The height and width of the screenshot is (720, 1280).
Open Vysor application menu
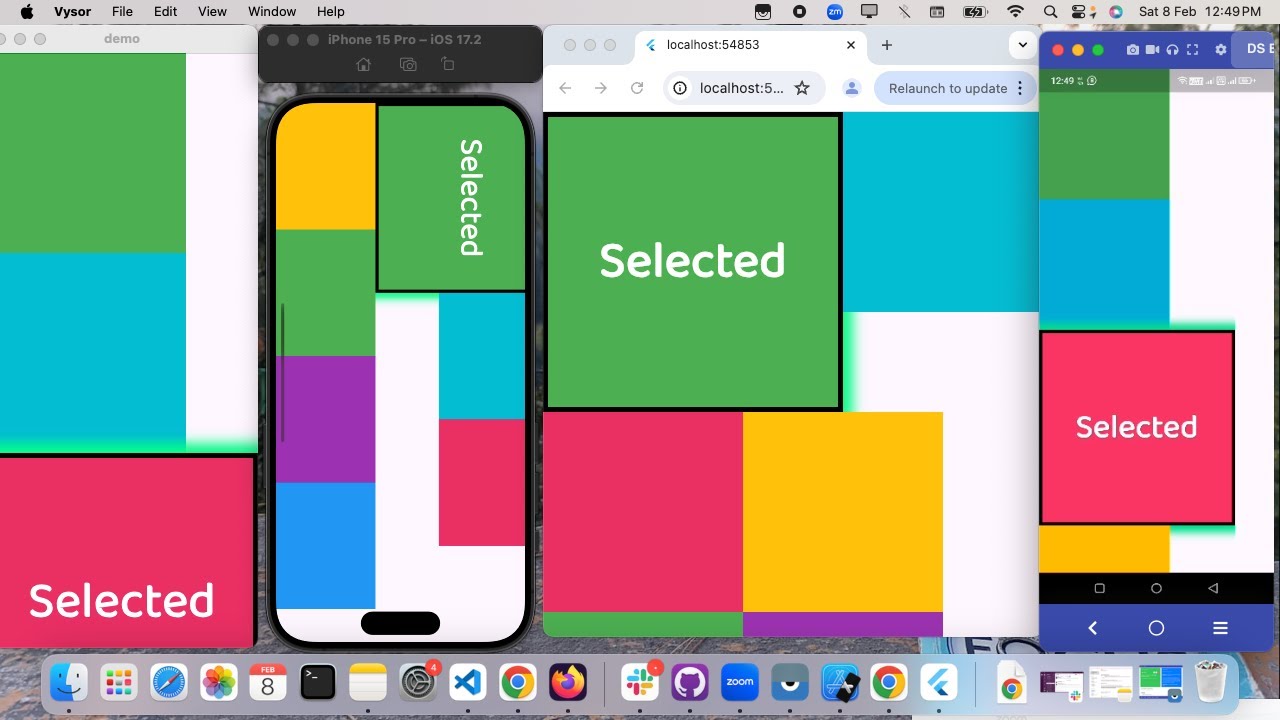[x=72, y=12]
